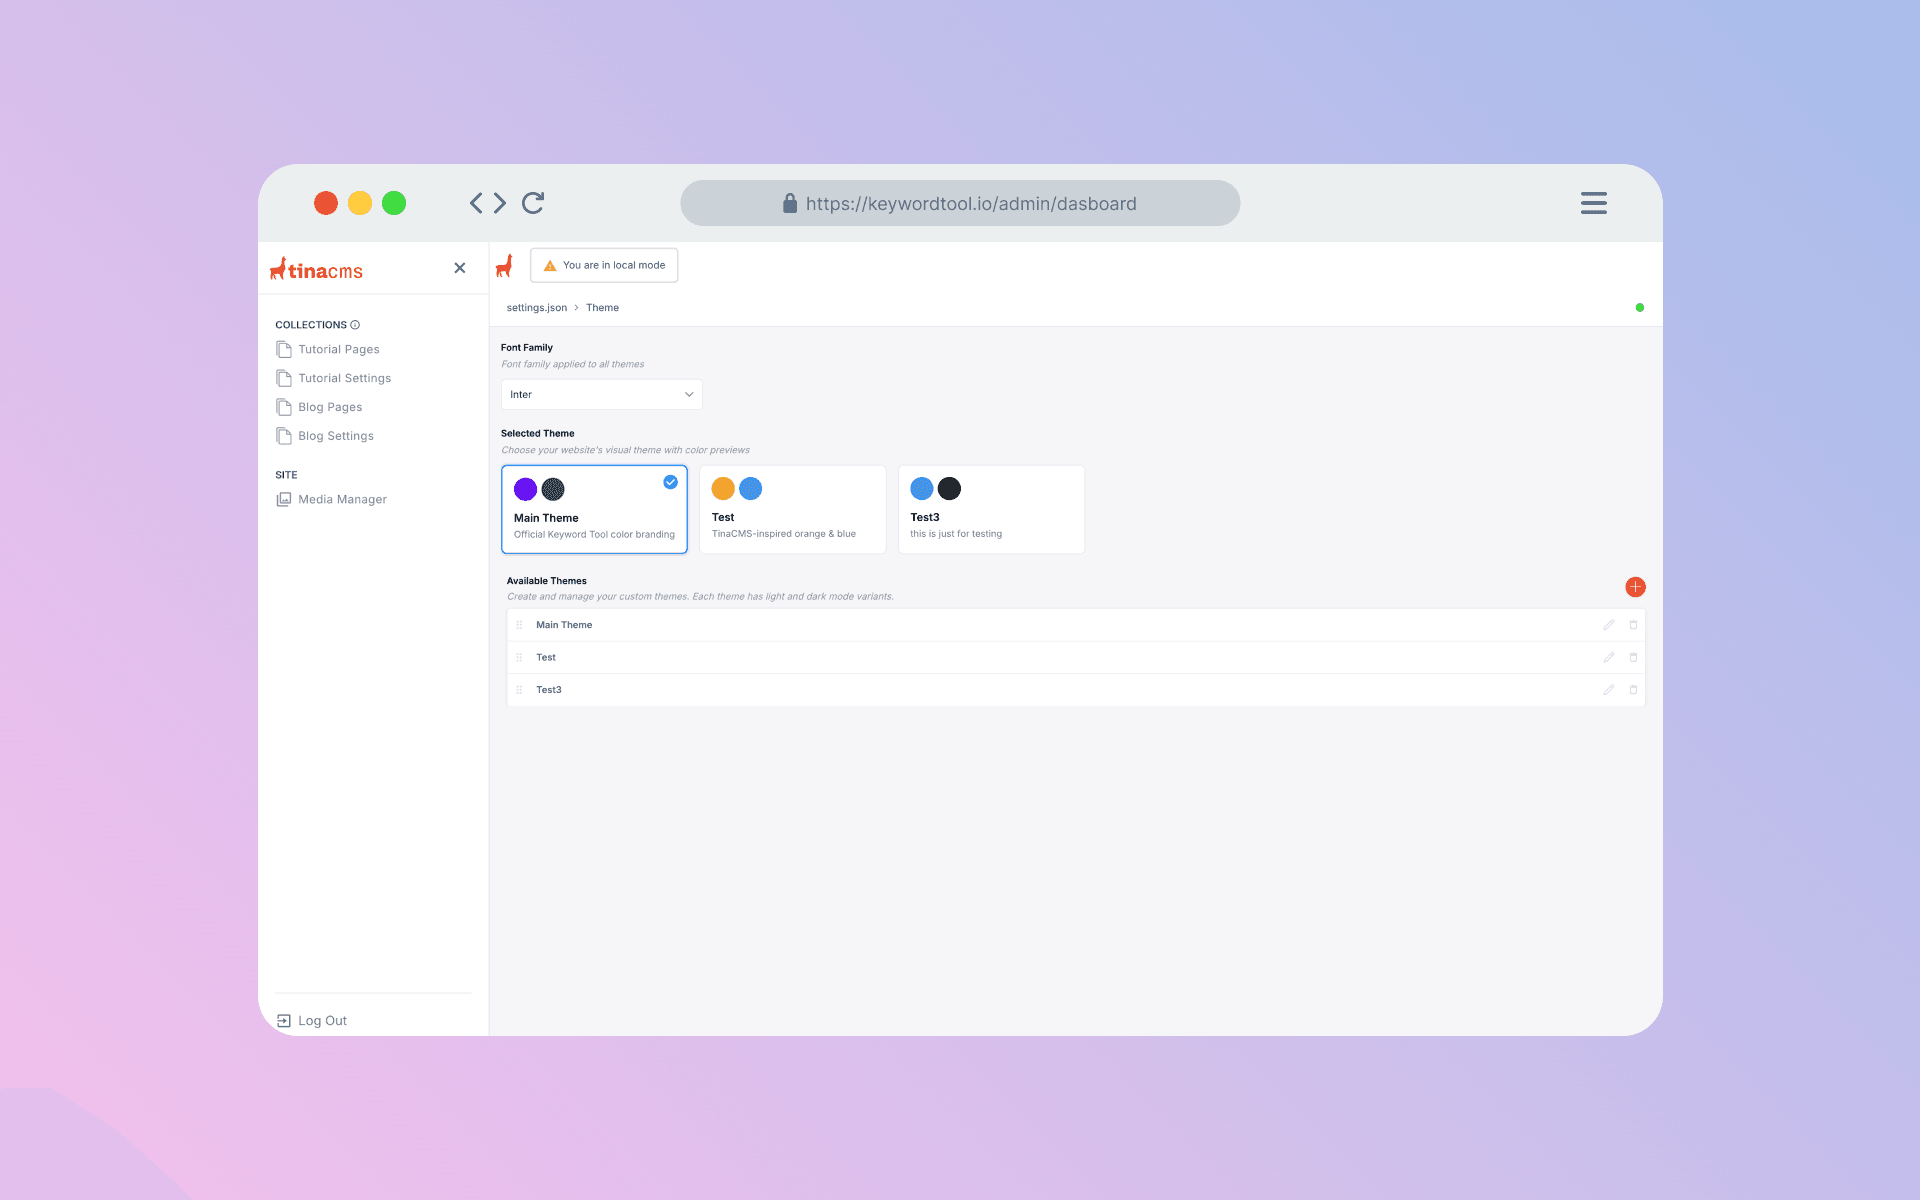
Task: Click the Collections info icon
Action: [x=355, y=324]
